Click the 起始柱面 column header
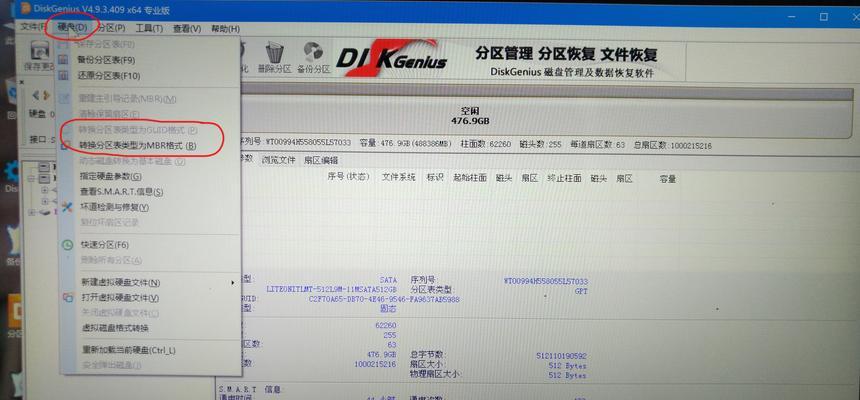This screenshot has width=860, height=400. [470, 178]
